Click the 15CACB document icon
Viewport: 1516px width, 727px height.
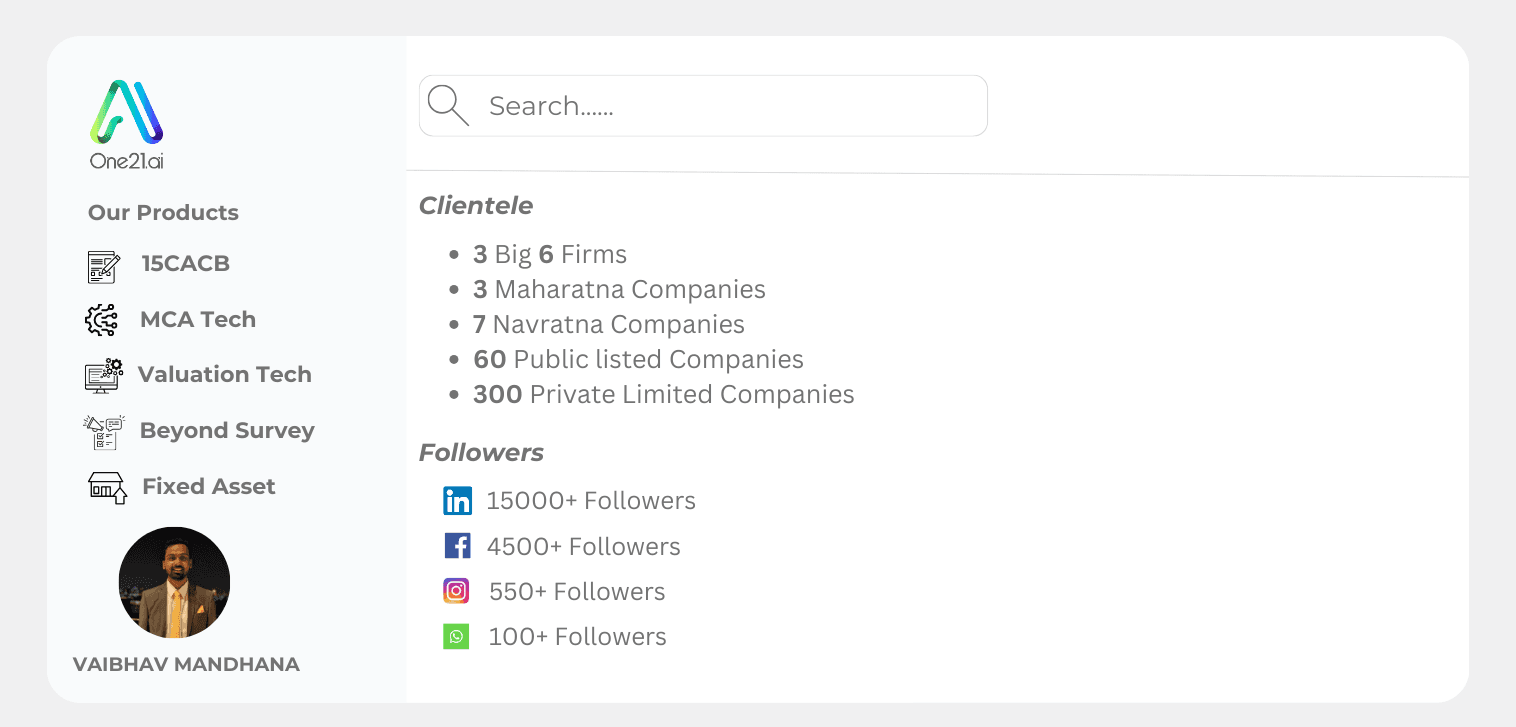tap(103, 267)
